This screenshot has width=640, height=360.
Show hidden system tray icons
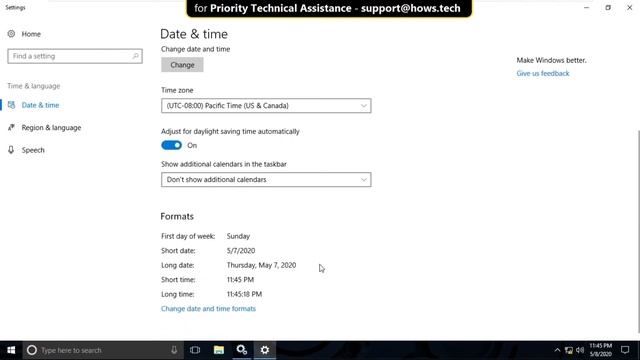[557, 350]
